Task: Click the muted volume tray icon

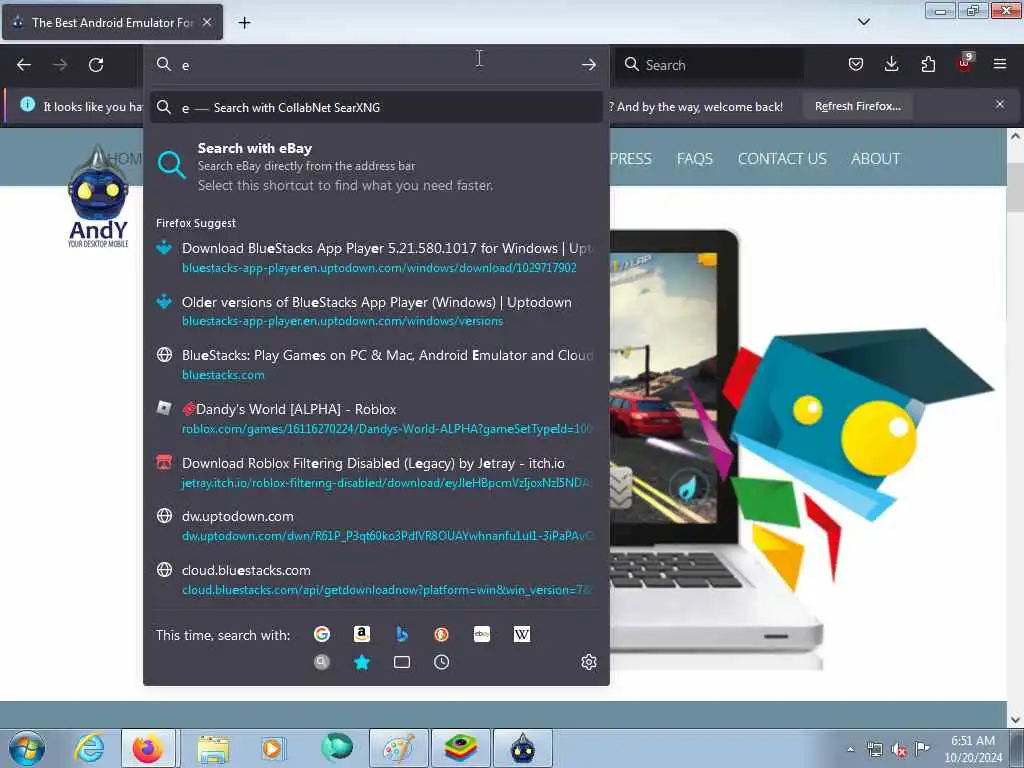Action: point(899,750)
